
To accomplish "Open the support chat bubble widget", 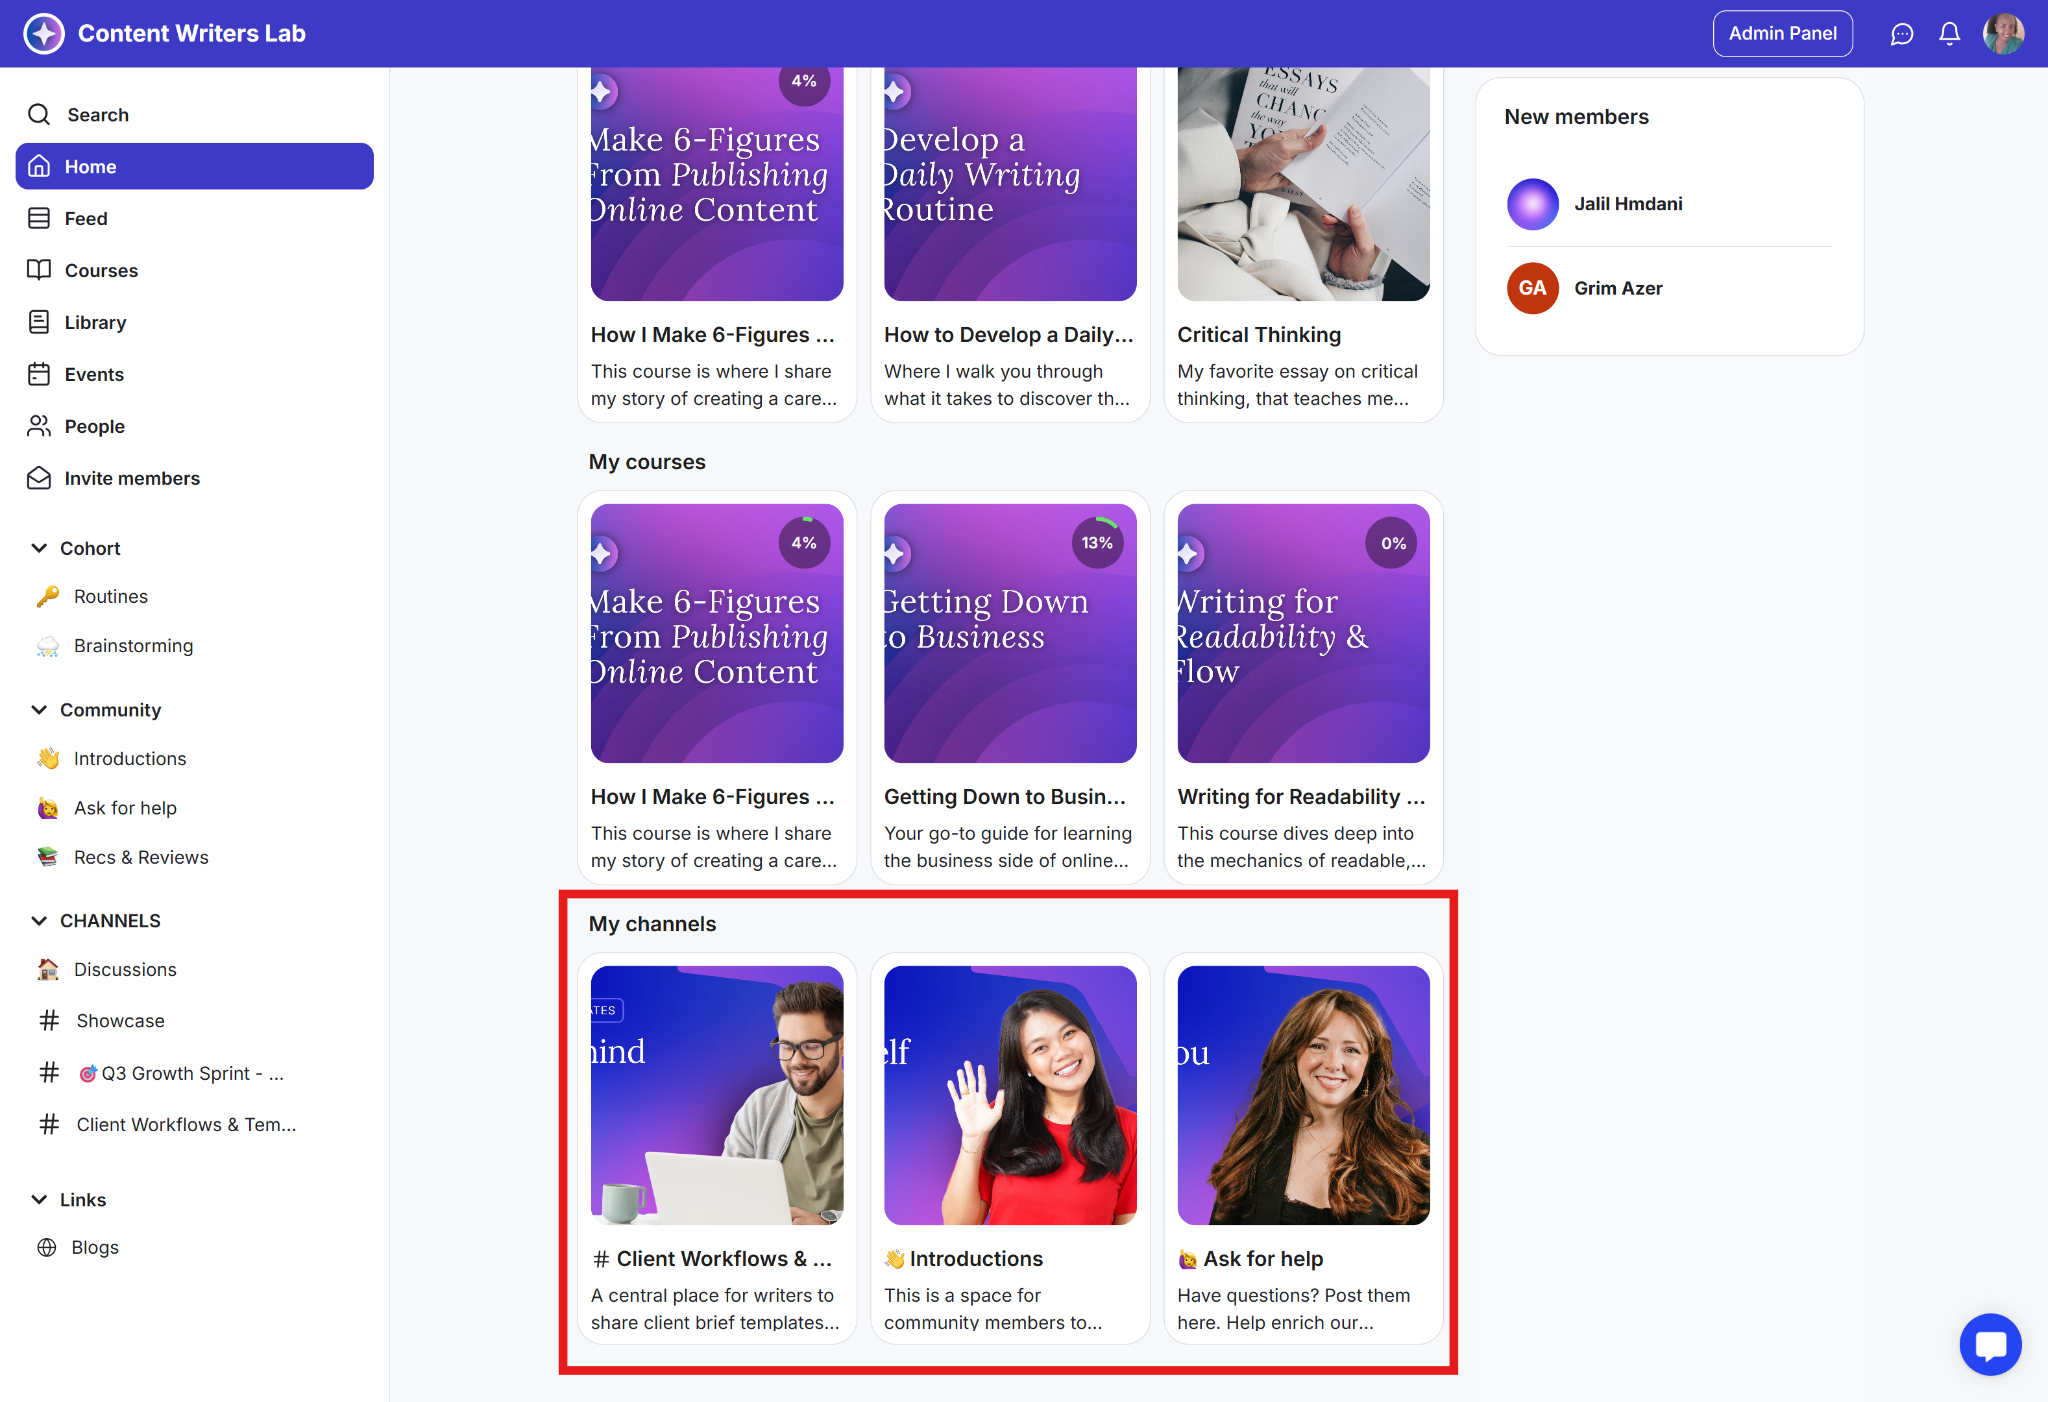I will (x=1990, y=1344).
